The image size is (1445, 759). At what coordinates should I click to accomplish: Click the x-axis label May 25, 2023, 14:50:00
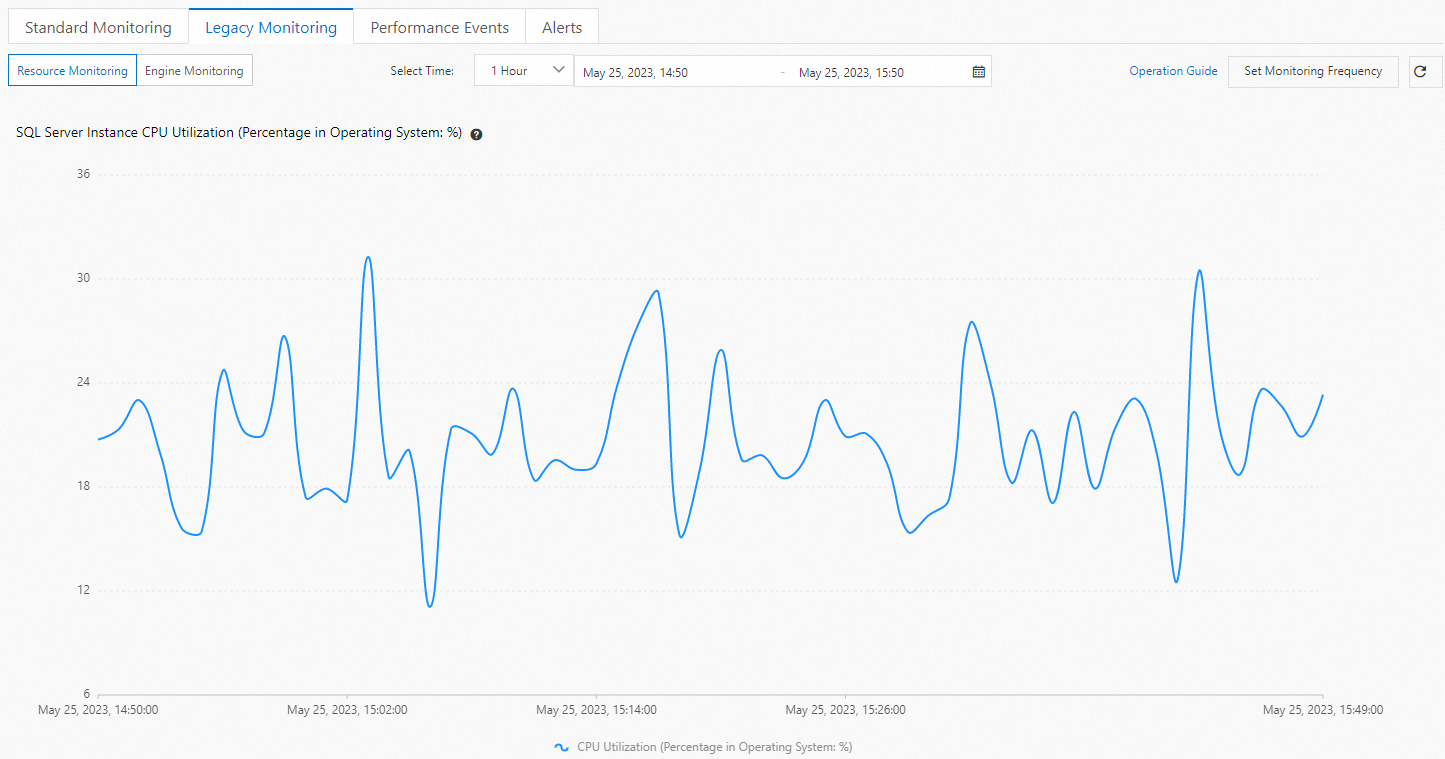[98, 710]
